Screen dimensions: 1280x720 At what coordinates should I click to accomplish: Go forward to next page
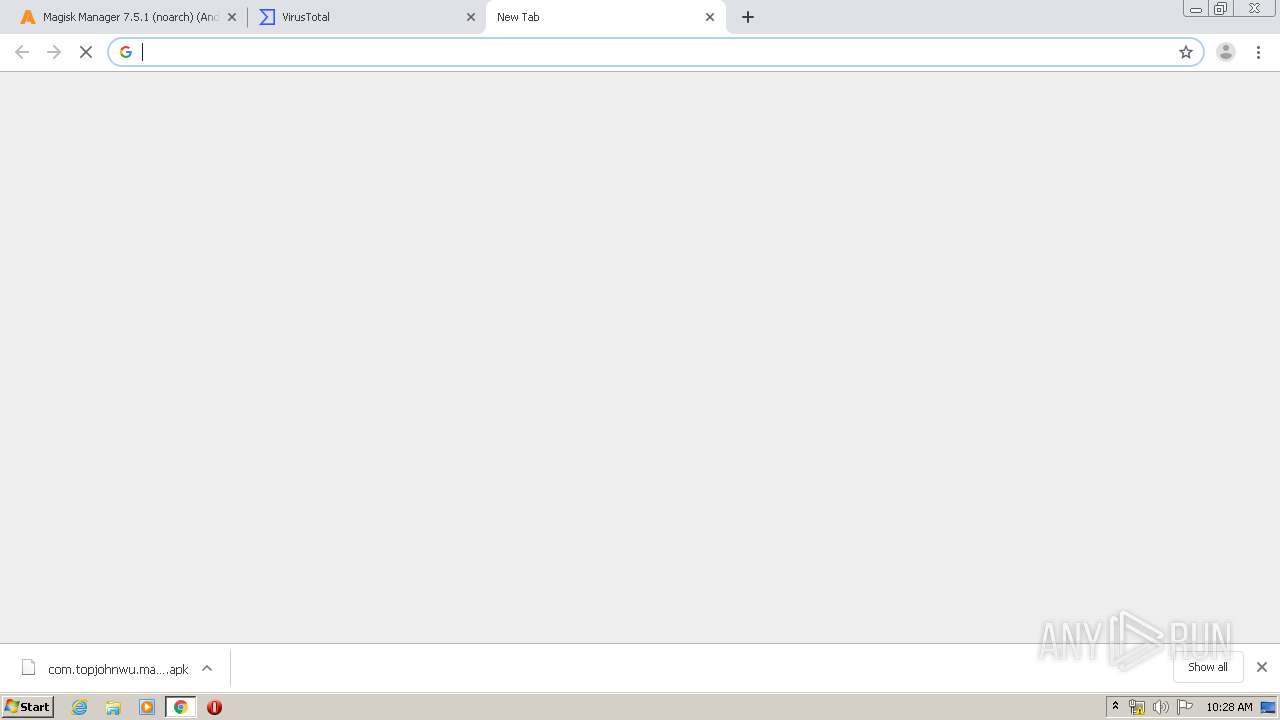click(x=54, y=52)
